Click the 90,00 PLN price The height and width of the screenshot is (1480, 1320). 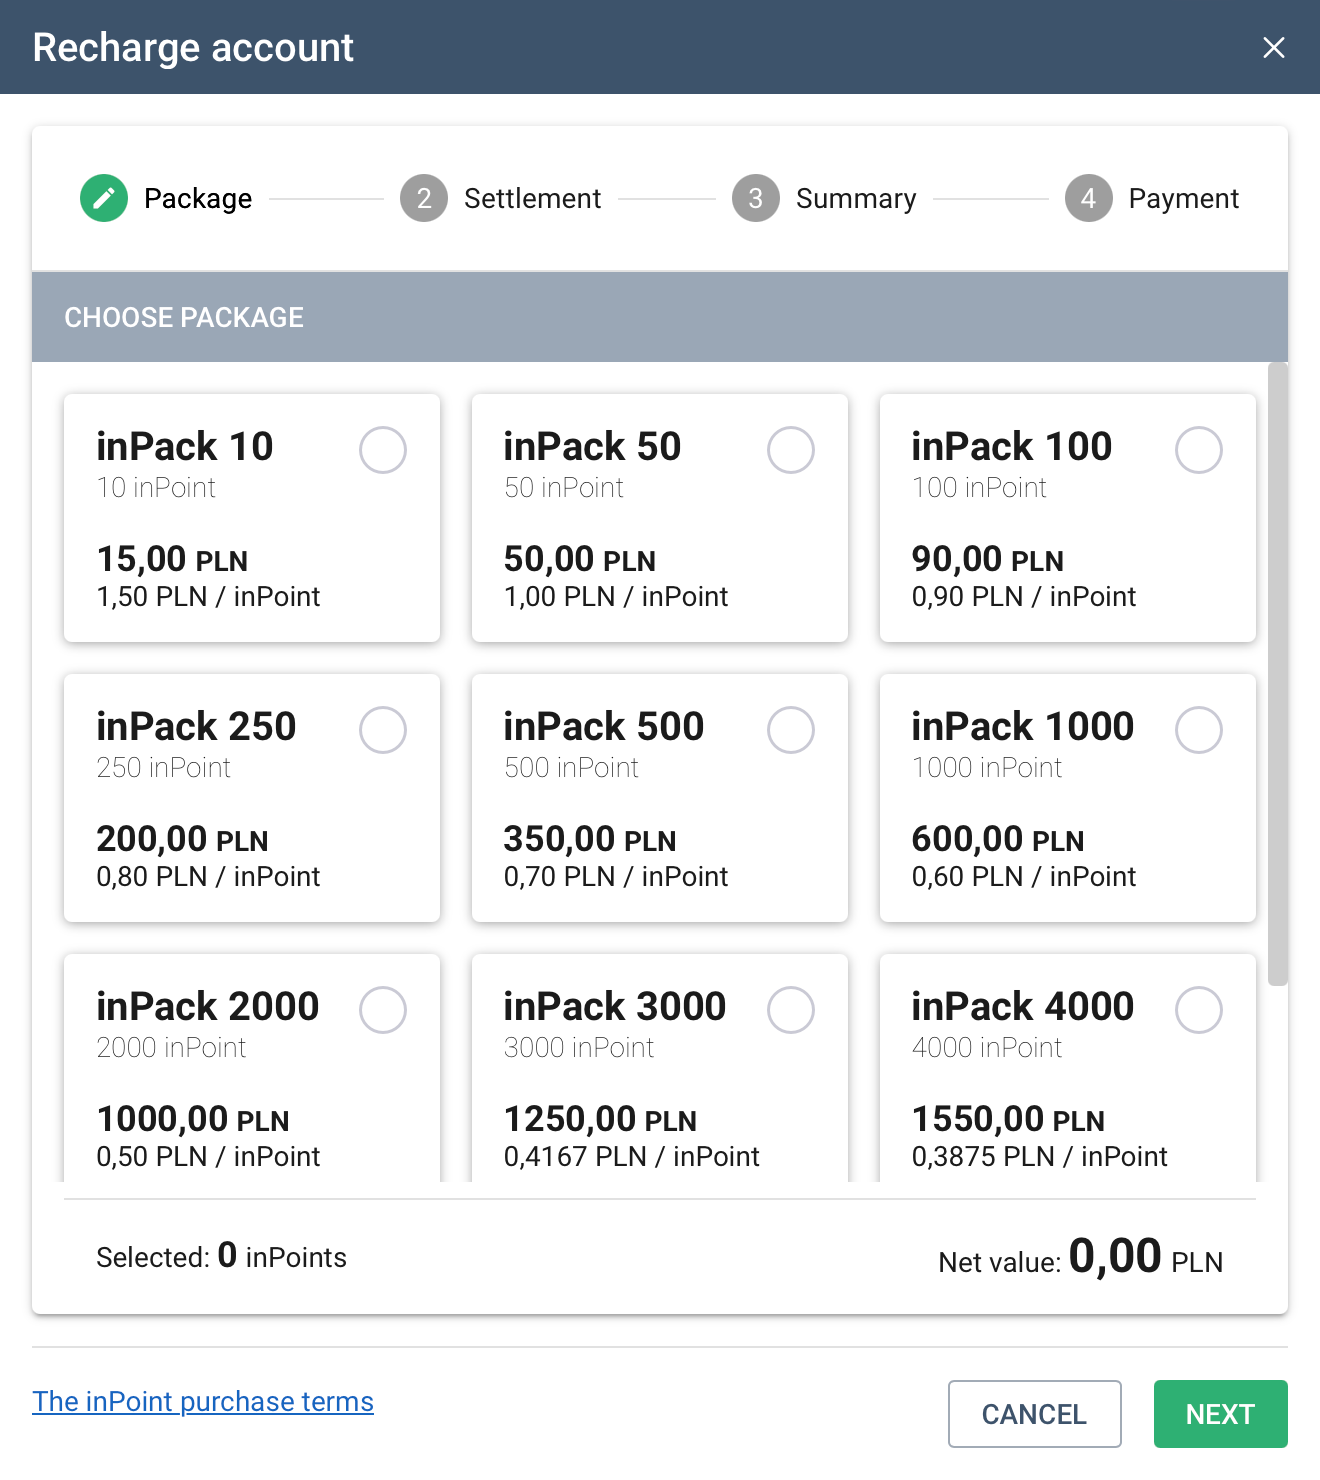click(988, 559)
